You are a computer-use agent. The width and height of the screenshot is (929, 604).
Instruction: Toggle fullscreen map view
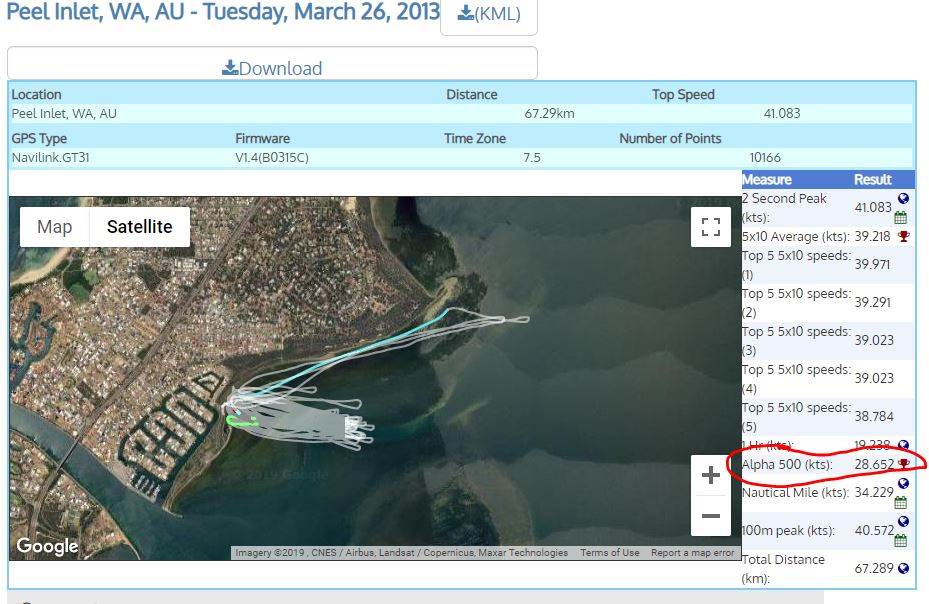point(710,227)
